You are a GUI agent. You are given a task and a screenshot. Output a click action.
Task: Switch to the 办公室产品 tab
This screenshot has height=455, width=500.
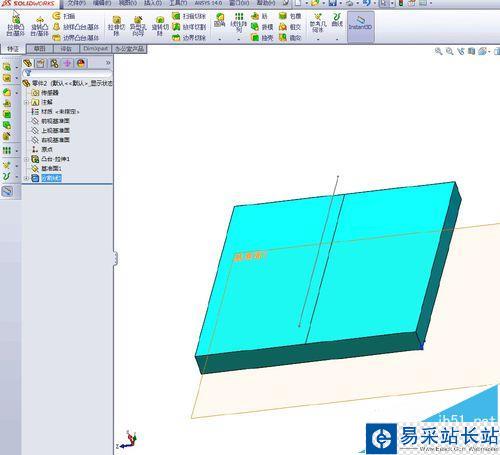[x=129, y=49]
